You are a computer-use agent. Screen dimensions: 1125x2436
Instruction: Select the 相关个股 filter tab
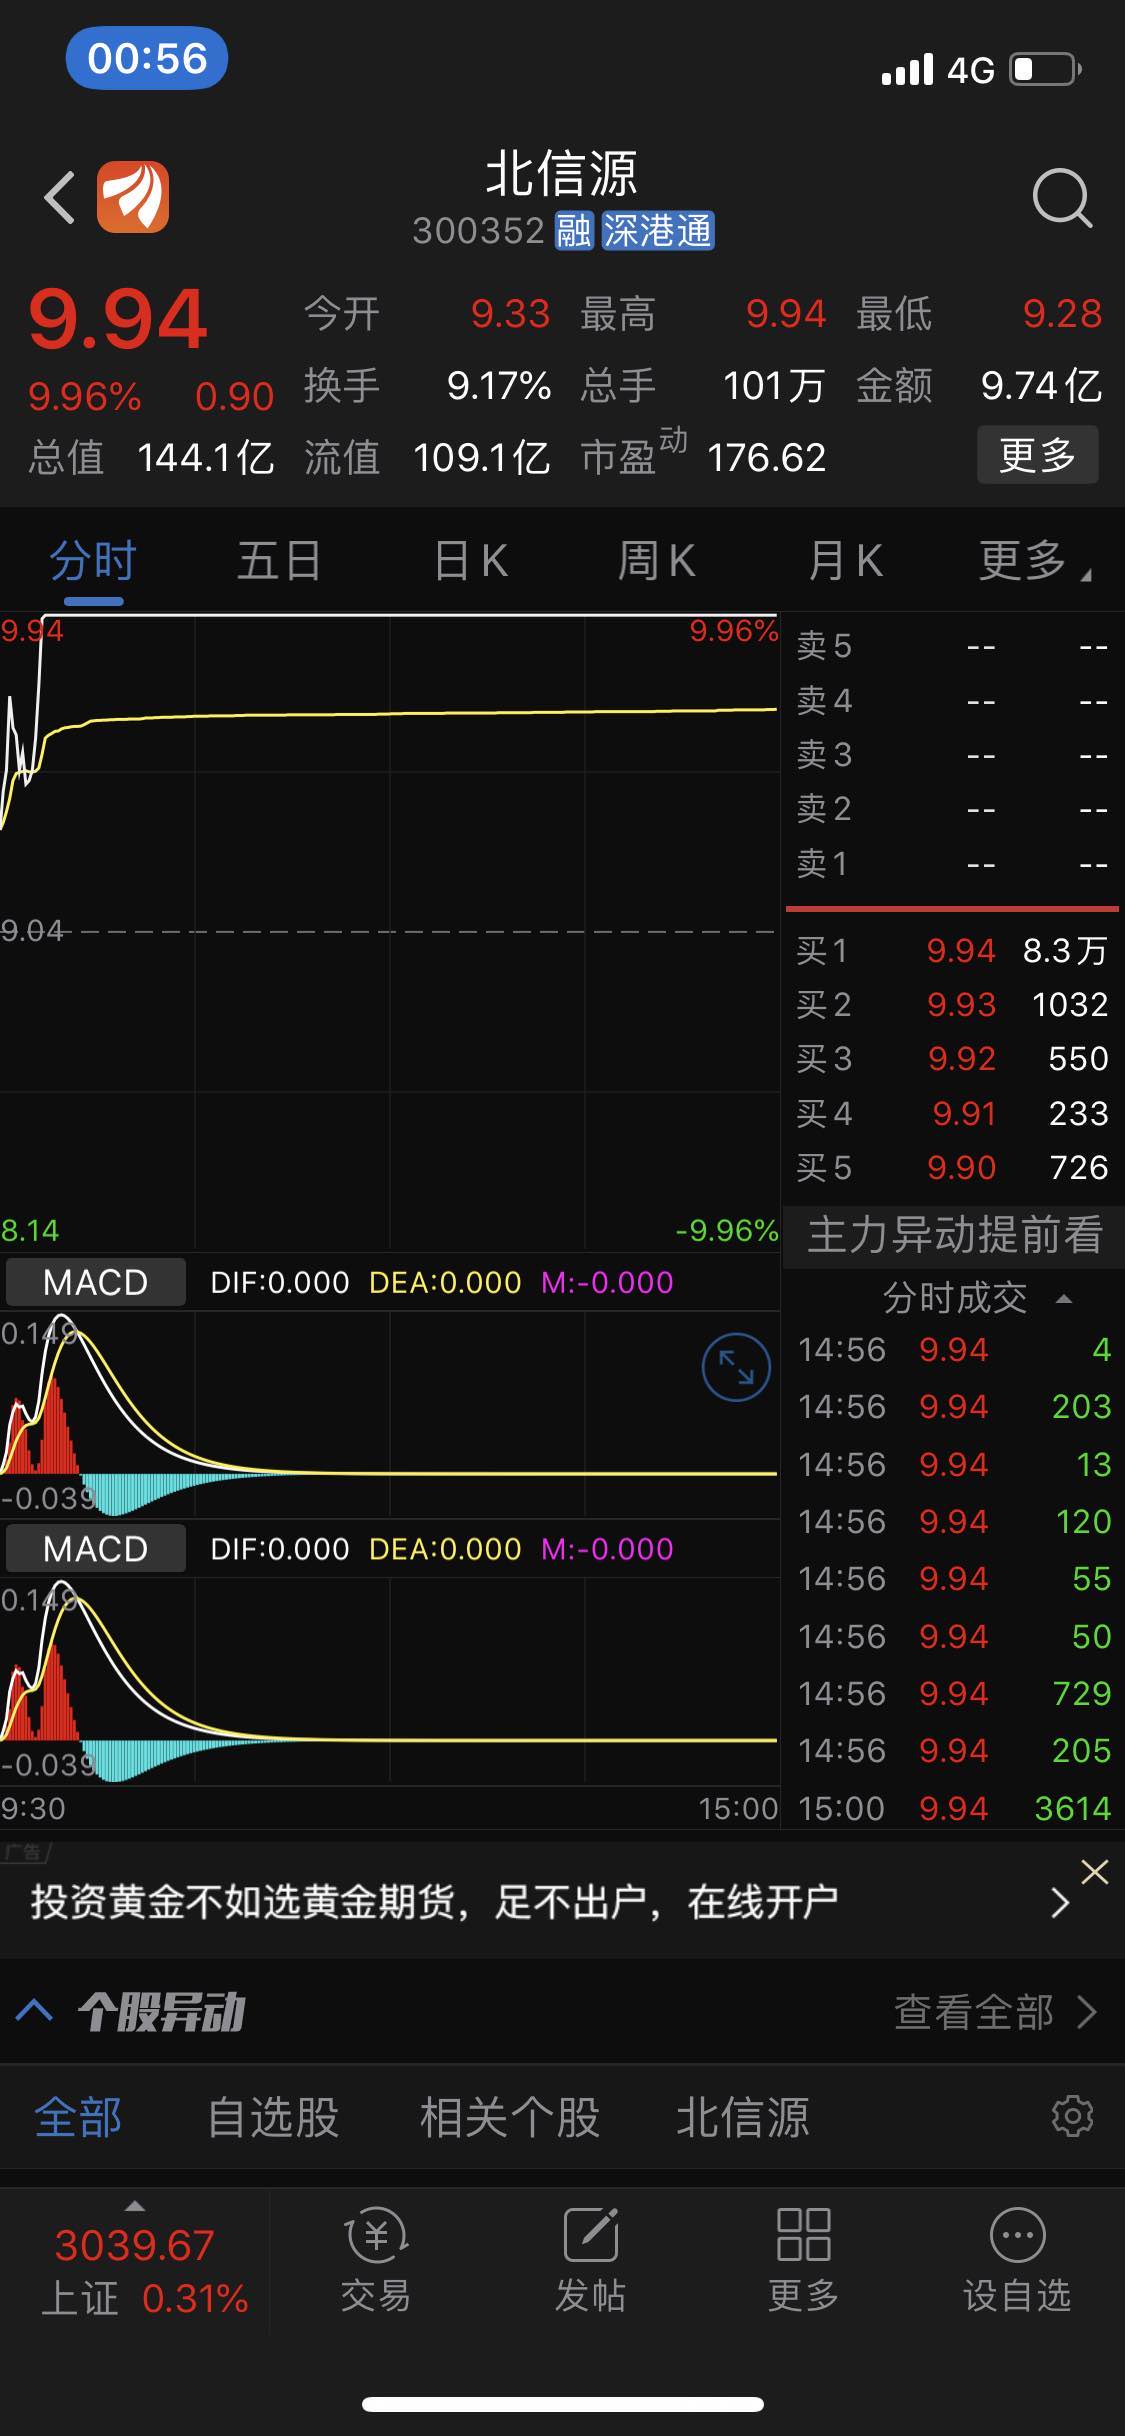coord(509,2117)
